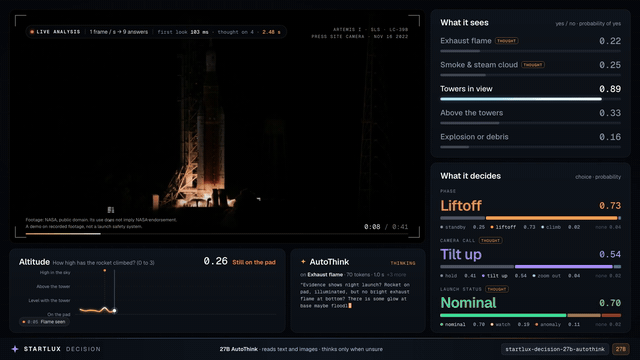Click the tilt up legend dot
This screenshot has height=360, width=640.
point(483,276)
